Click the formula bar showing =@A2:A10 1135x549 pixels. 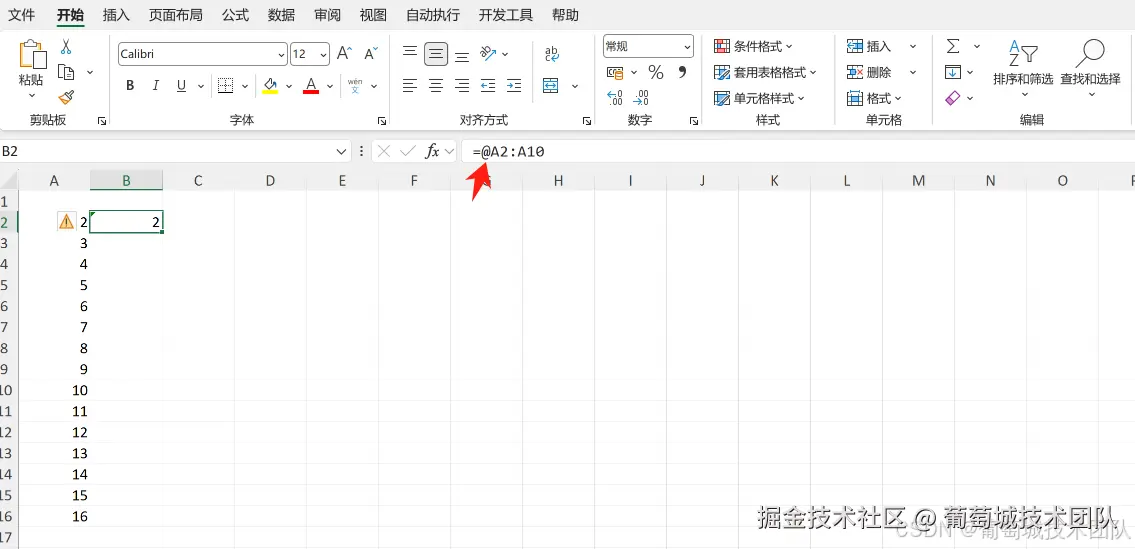click(796, 151)
